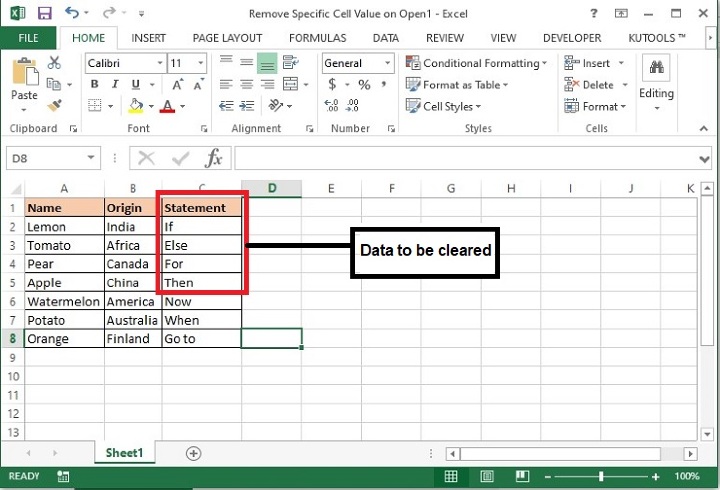The width and height of the screenshot is (720, 490).
Task: Click the Copy icon
Action: pyautogui.click(x=54, y=84)
